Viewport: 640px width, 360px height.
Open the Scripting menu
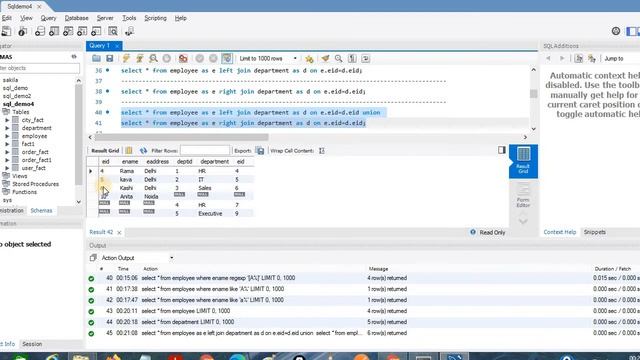(x=155, y=18)
